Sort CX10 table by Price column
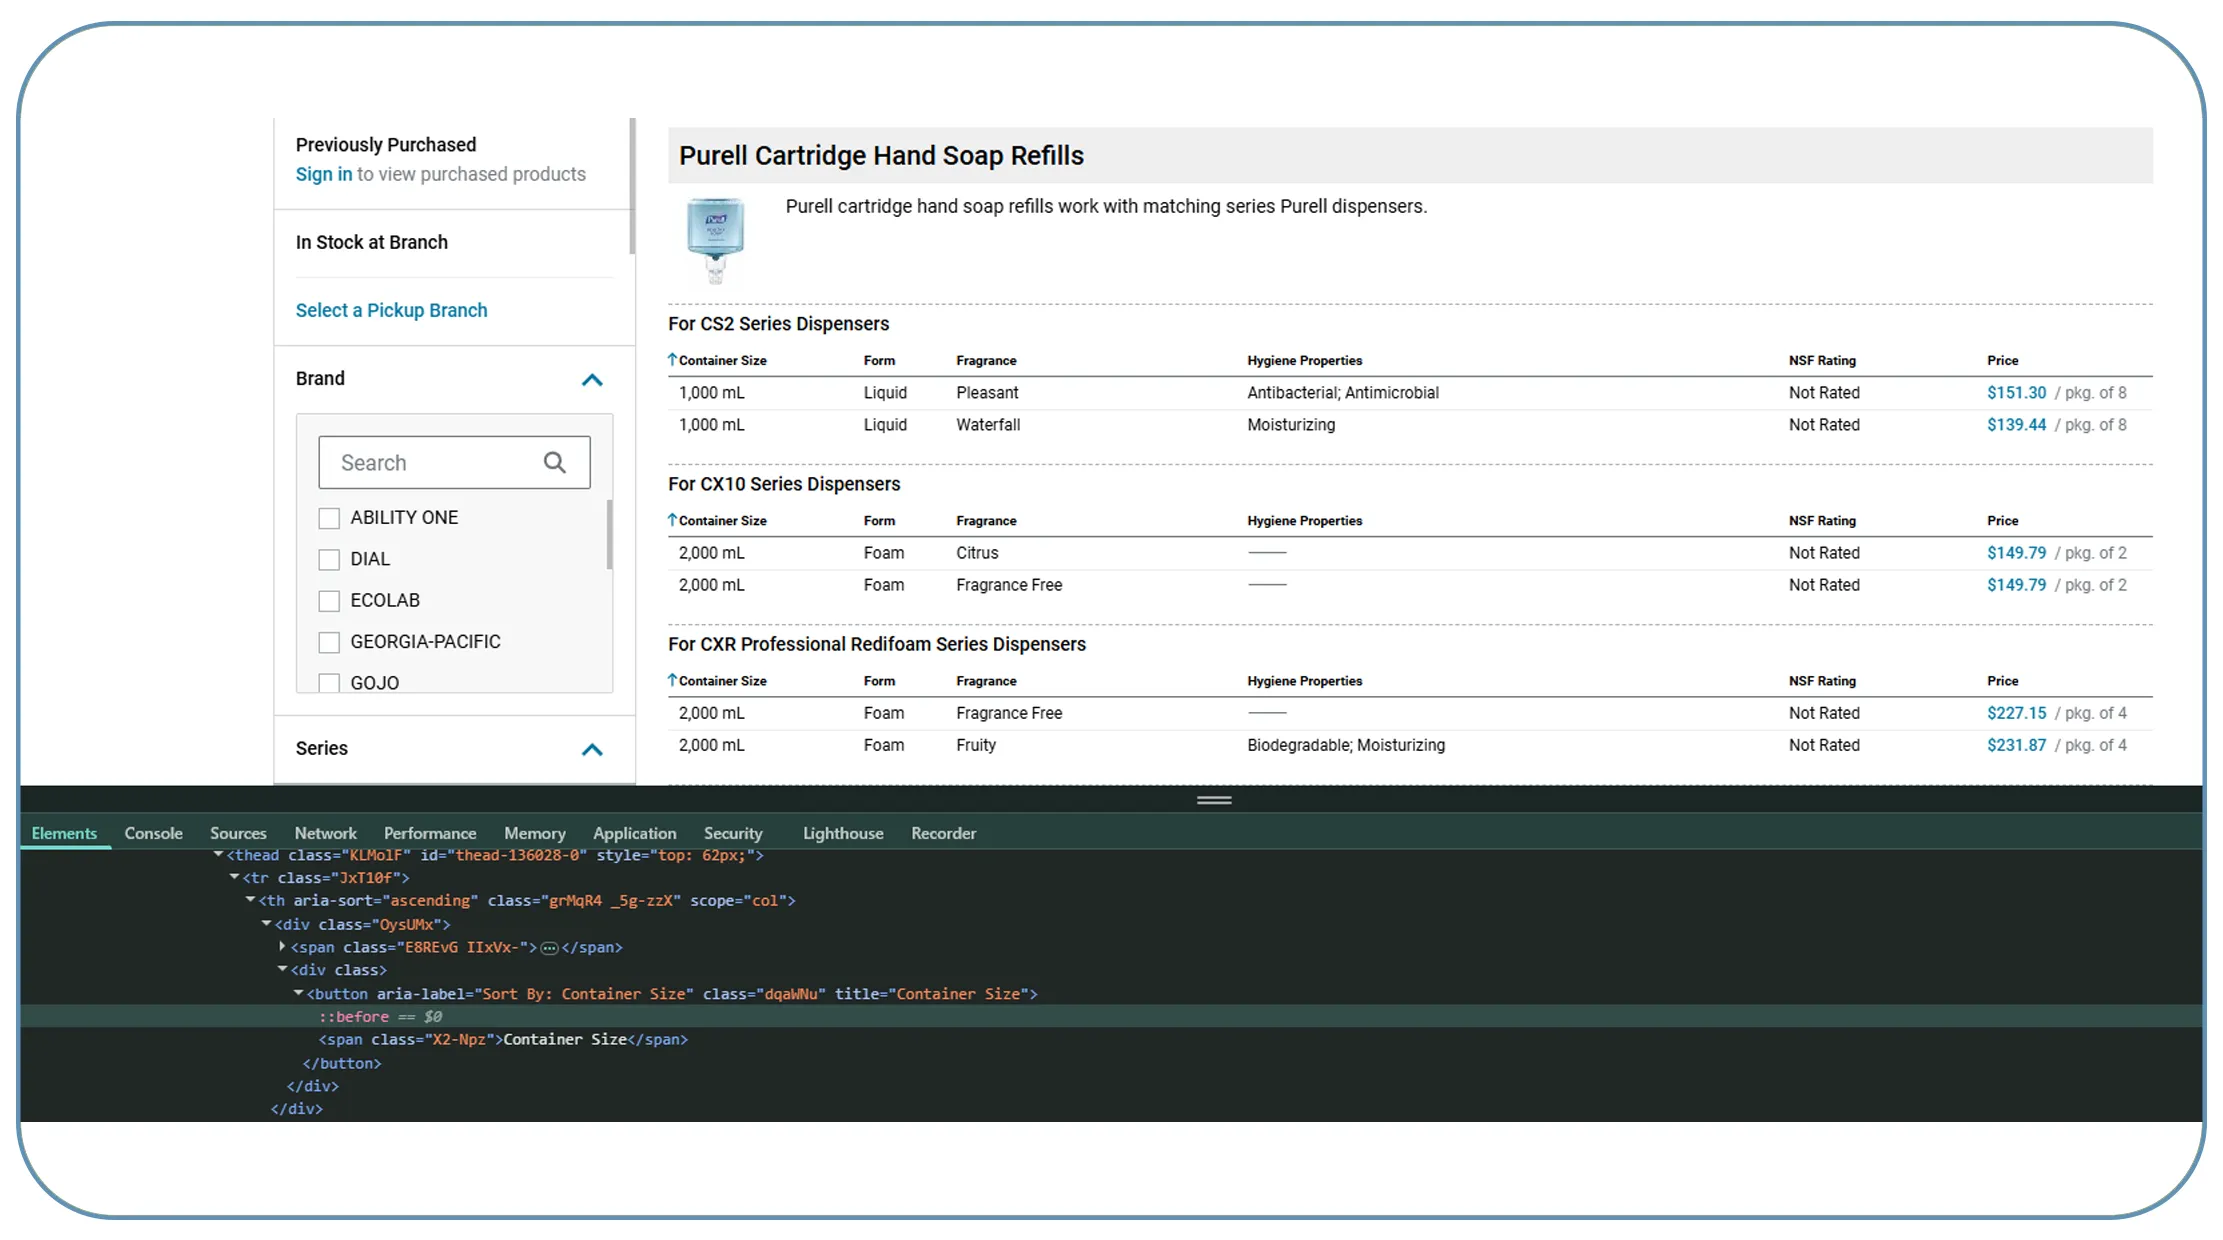Image resolution: width=2223 pixels, height=1240 pixels. coord(2002,520)
